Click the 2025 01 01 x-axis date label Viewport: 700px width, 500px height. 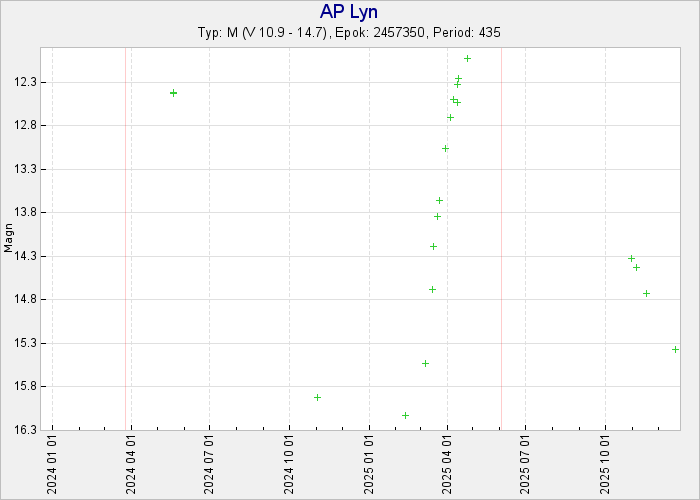[x=368, y=464]
